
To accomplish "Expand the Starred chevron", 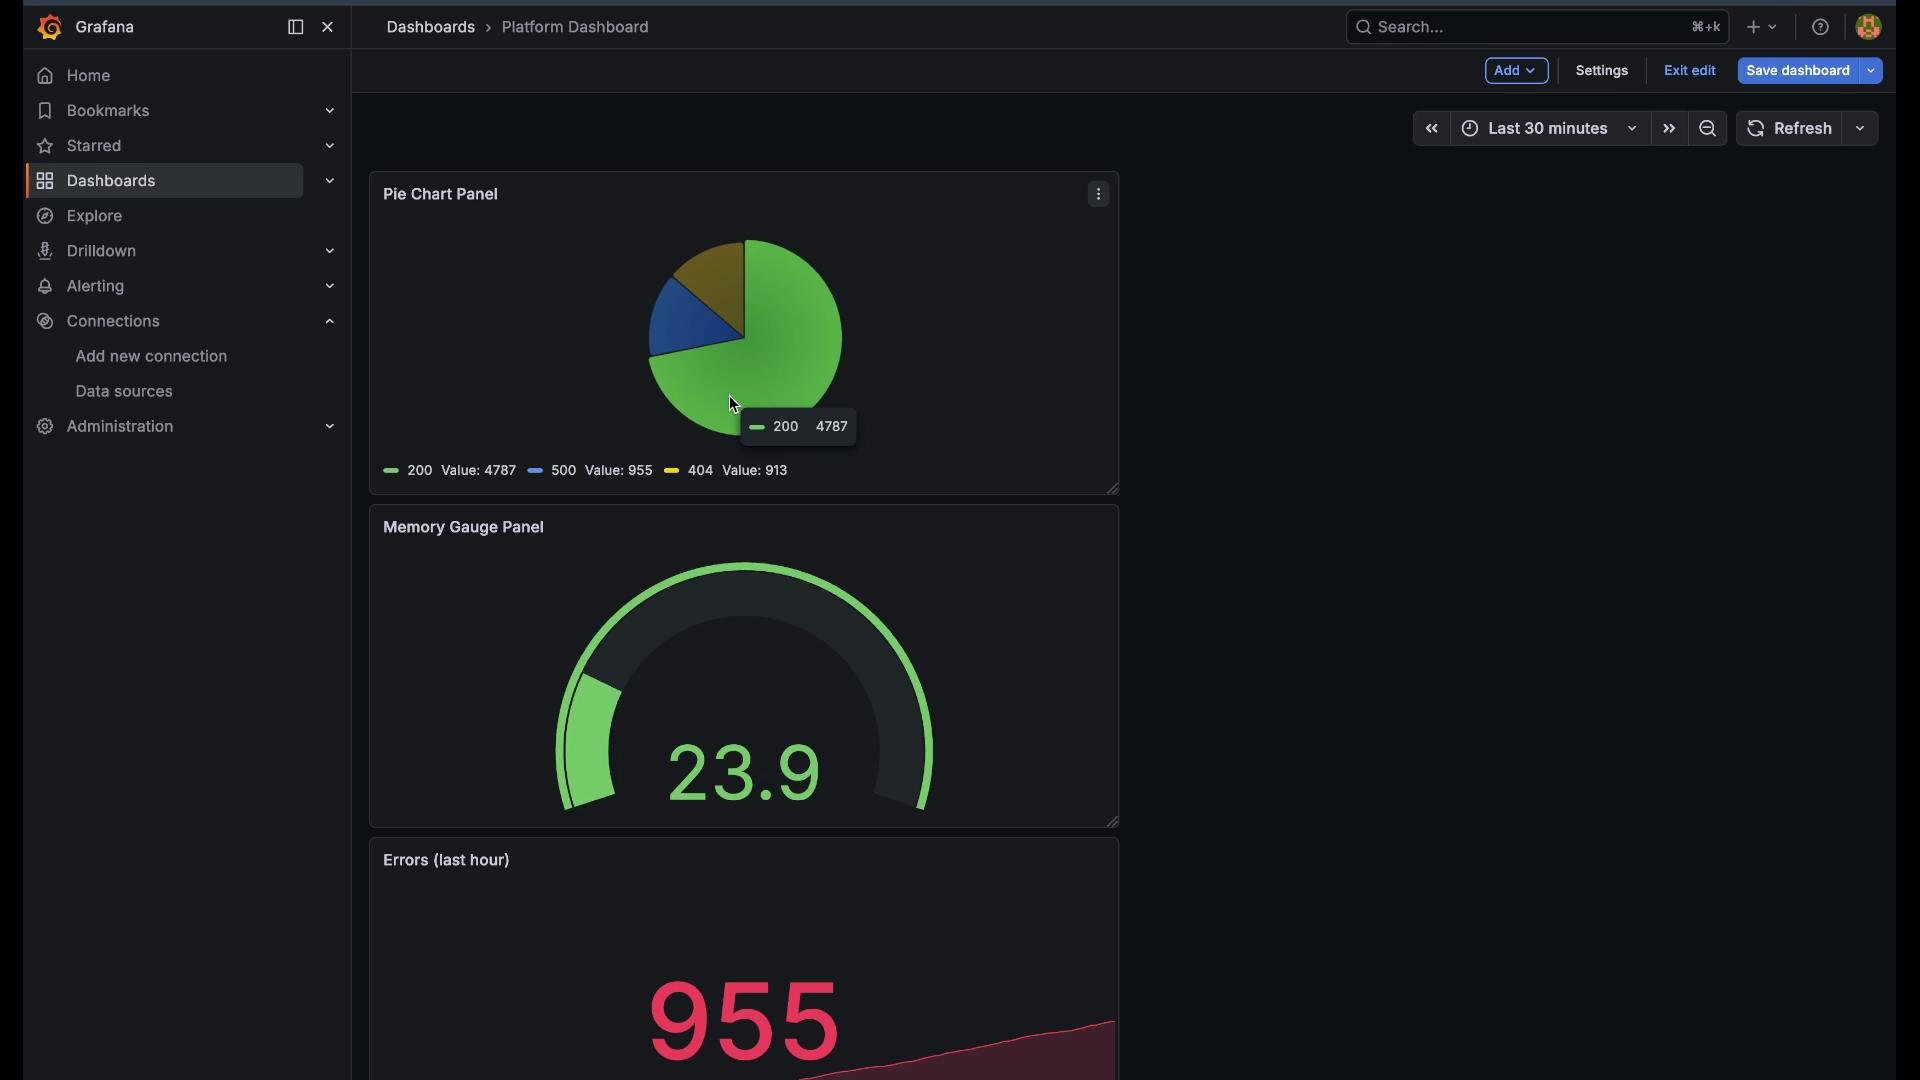I will pos(330,146).
